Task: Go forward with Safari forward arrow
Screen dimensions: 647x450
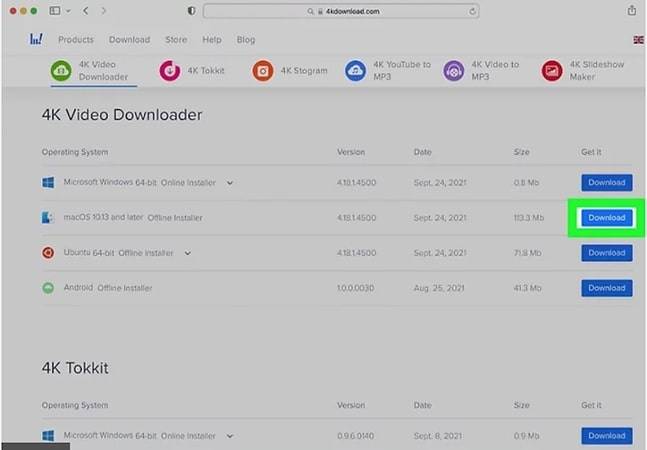Action: click(104, 11)
